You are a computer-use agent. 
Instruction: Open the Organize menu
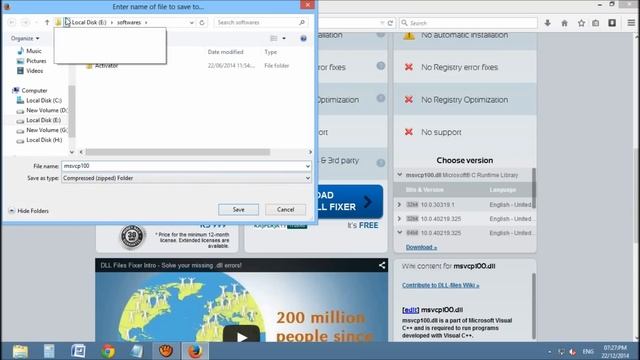[x=25, y=38]
